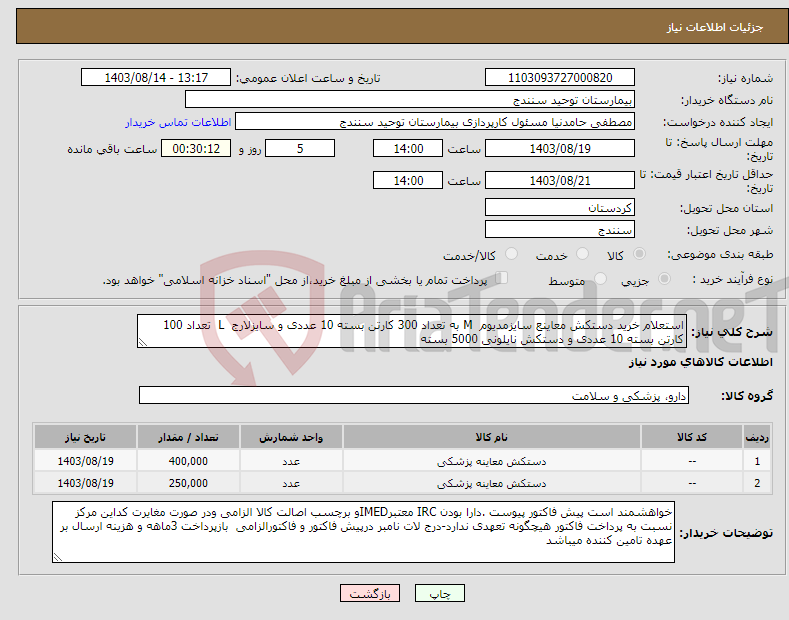Click the response deadline date 1403/08/19 field
This screenshot has width=789, height=620.
[x=560, y=148]
